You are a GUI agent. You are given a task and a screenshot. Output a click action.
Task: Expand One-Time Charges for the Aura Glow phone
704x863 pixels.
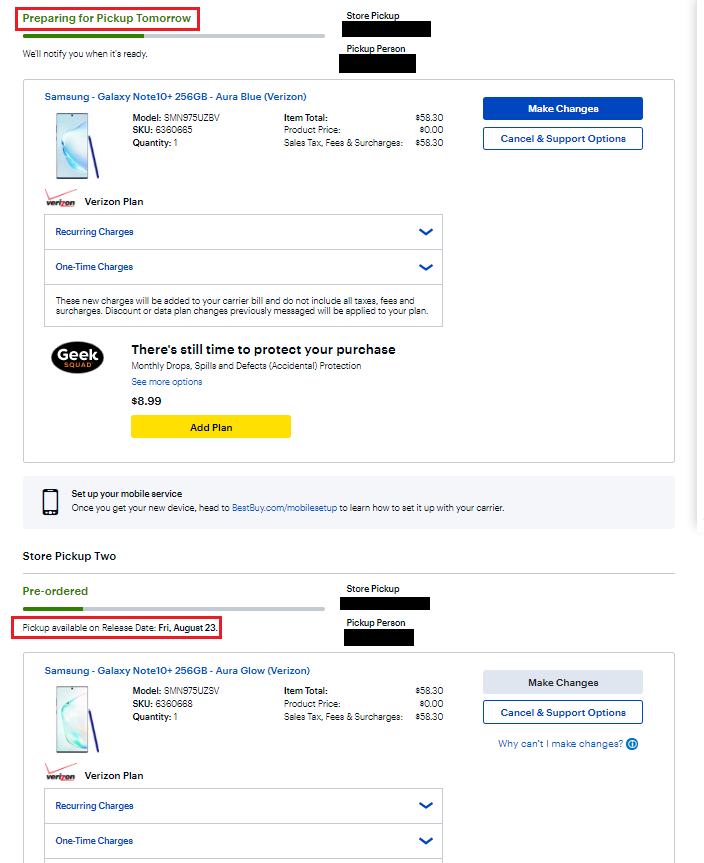pos(243,841)
